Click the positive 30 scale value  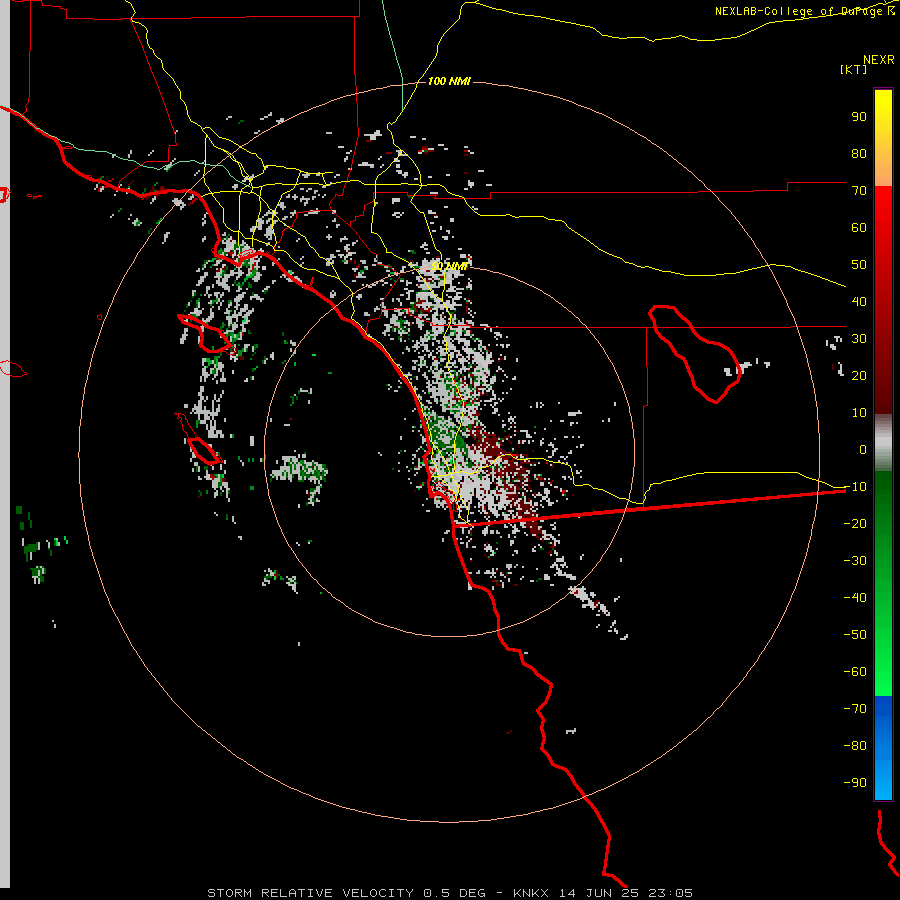click(859, 339)
